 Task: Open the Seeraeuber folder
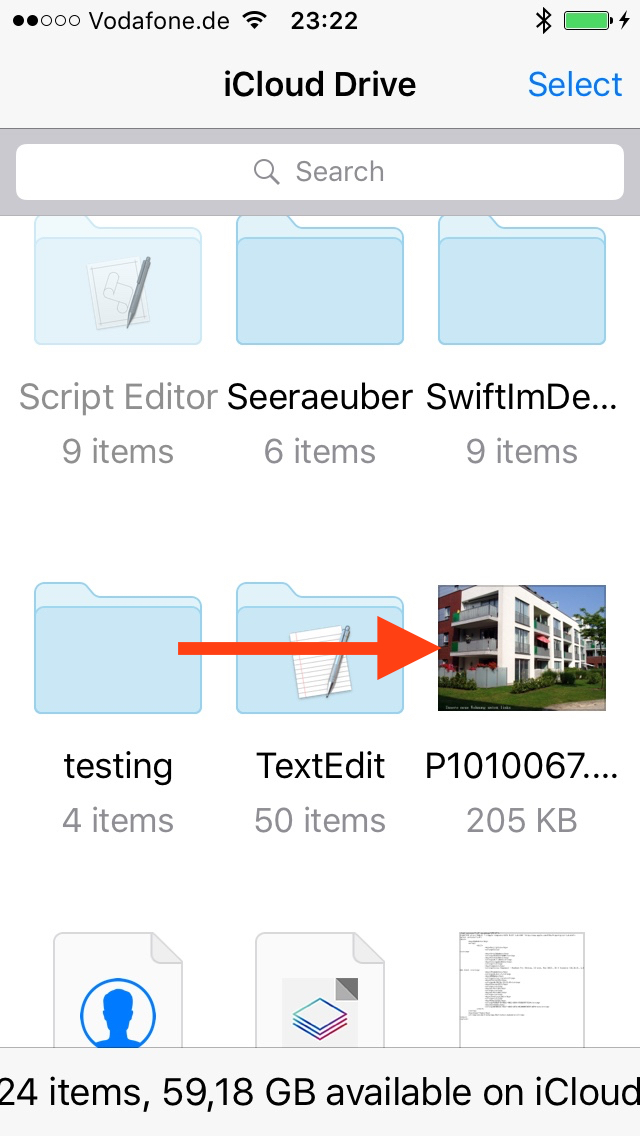[320, 285]
